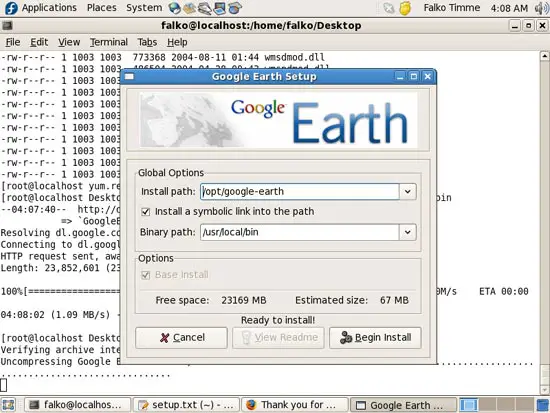Image resolution: width=550 pixels, height=413 pixels.
Task: Launch the web browser globe icon
Action: pos(174,8)
